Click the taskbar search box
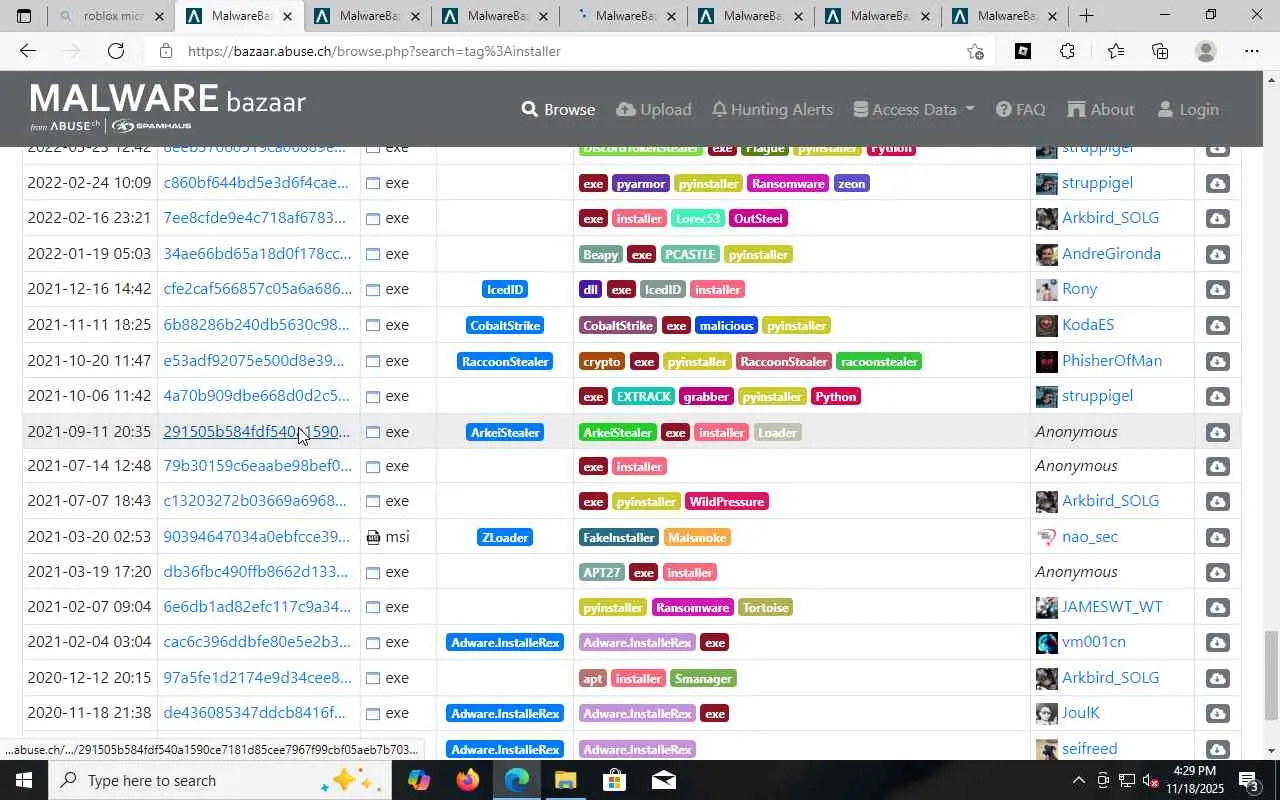The width and height of the screenshot is (1280, 800). 218,780
